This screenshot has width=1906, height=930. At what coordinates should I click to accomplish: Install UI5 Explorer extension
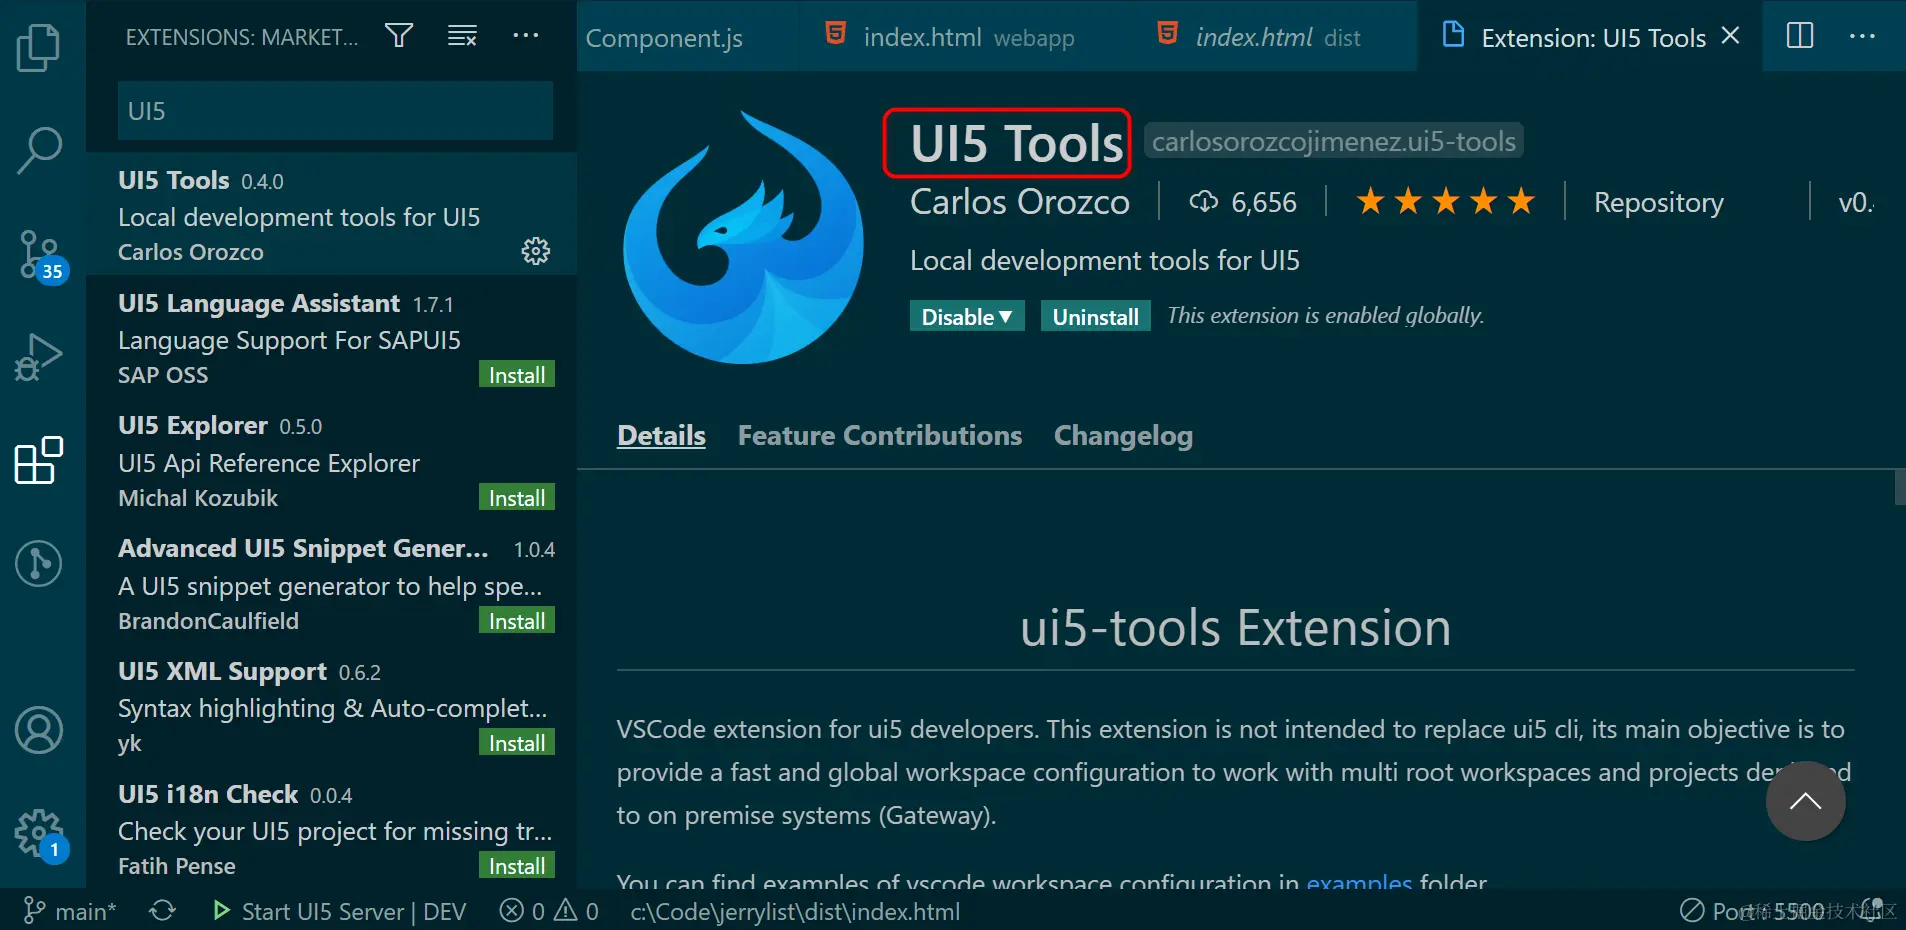[517, 498]
